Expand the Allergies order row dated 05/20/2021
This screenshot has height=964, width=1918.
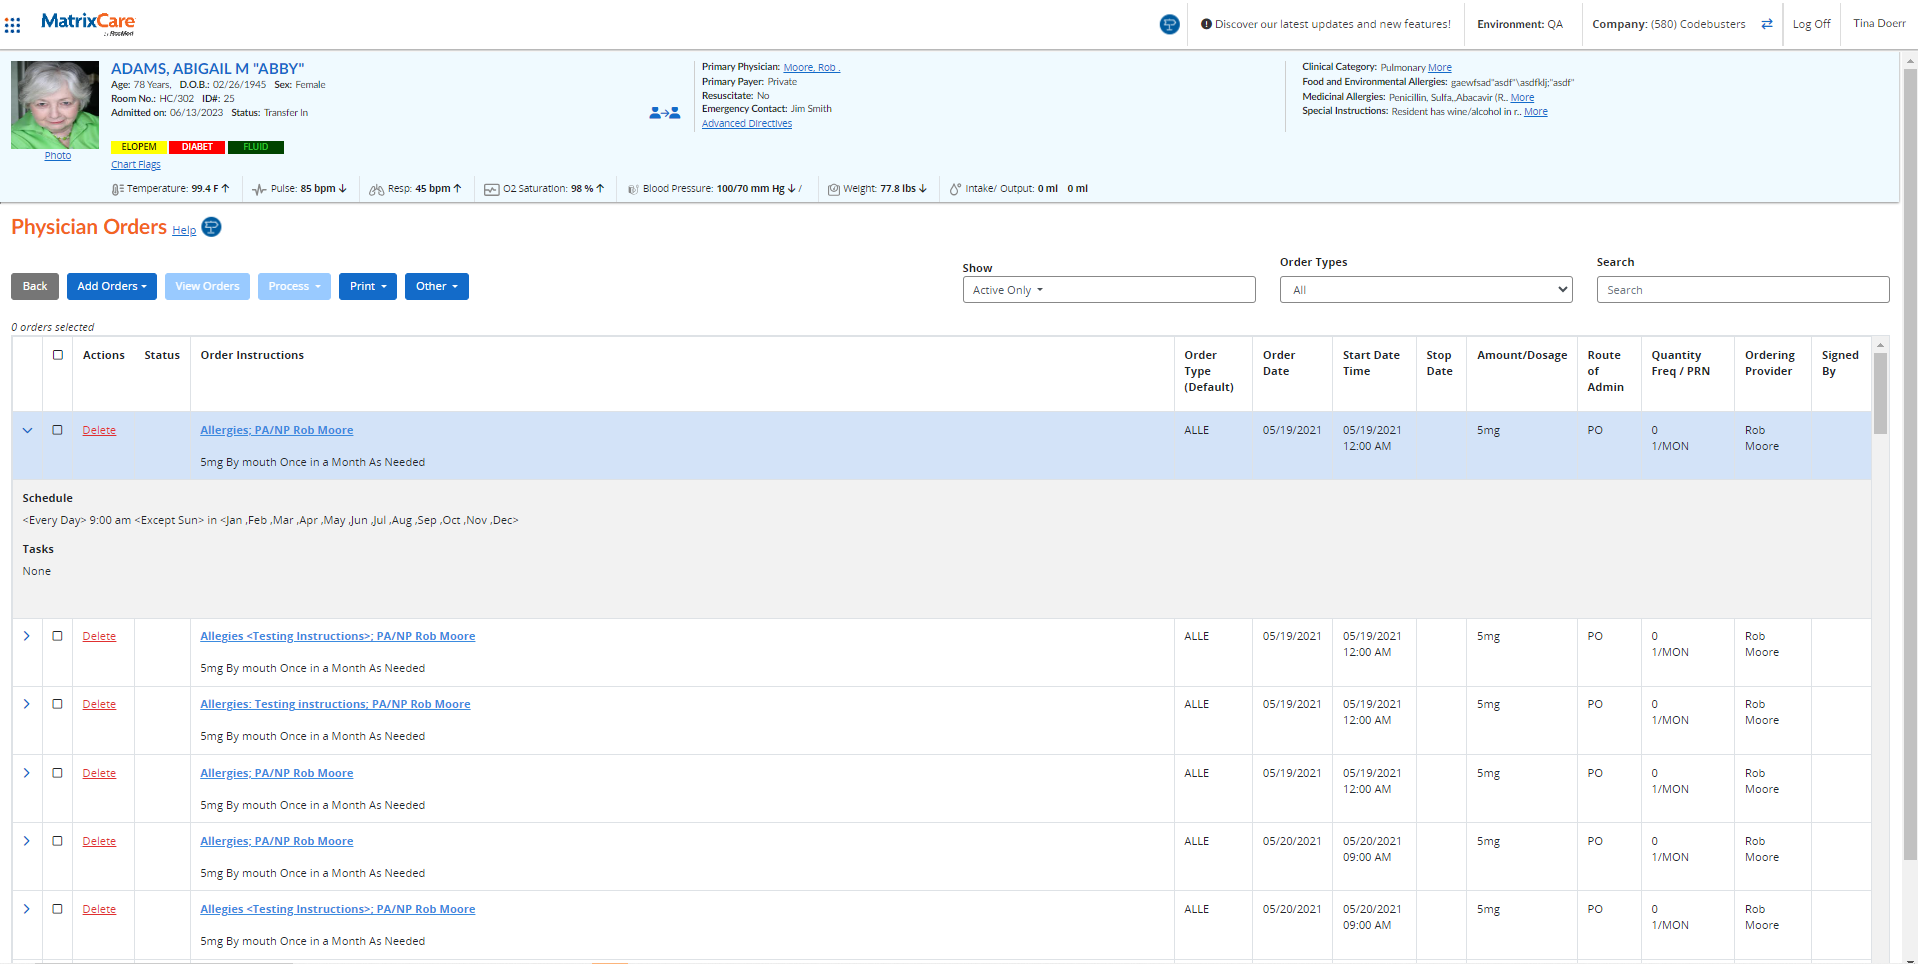[27, 841]
